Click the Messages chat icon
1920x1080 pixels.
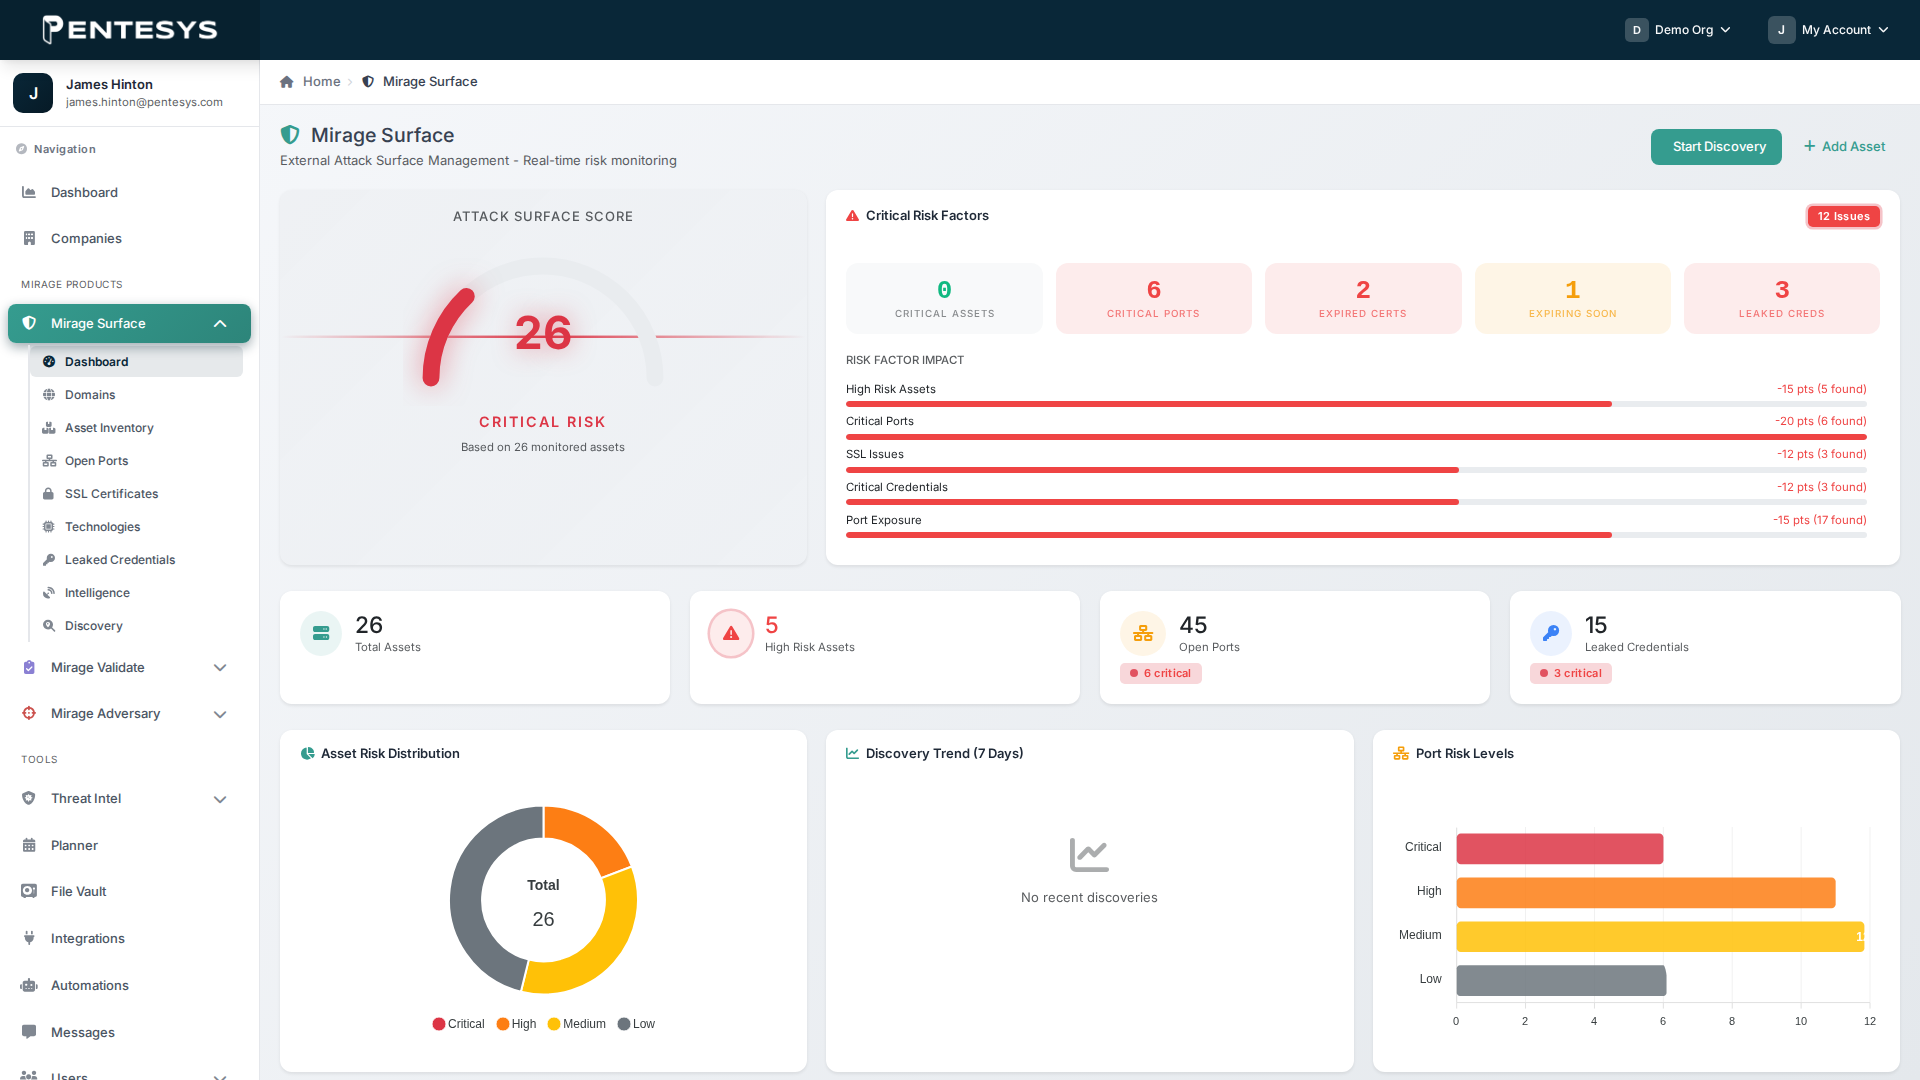point(29,1032)
